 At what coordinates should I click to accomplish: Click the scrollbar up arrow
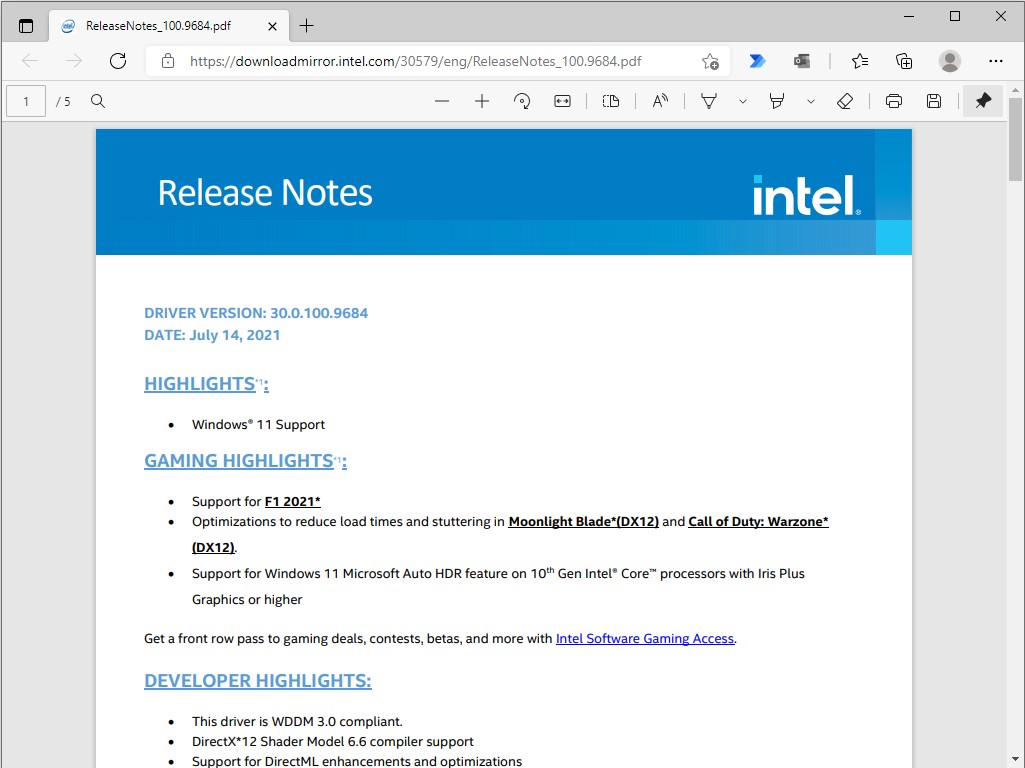pyautogui.click(x=1015, y=90)
